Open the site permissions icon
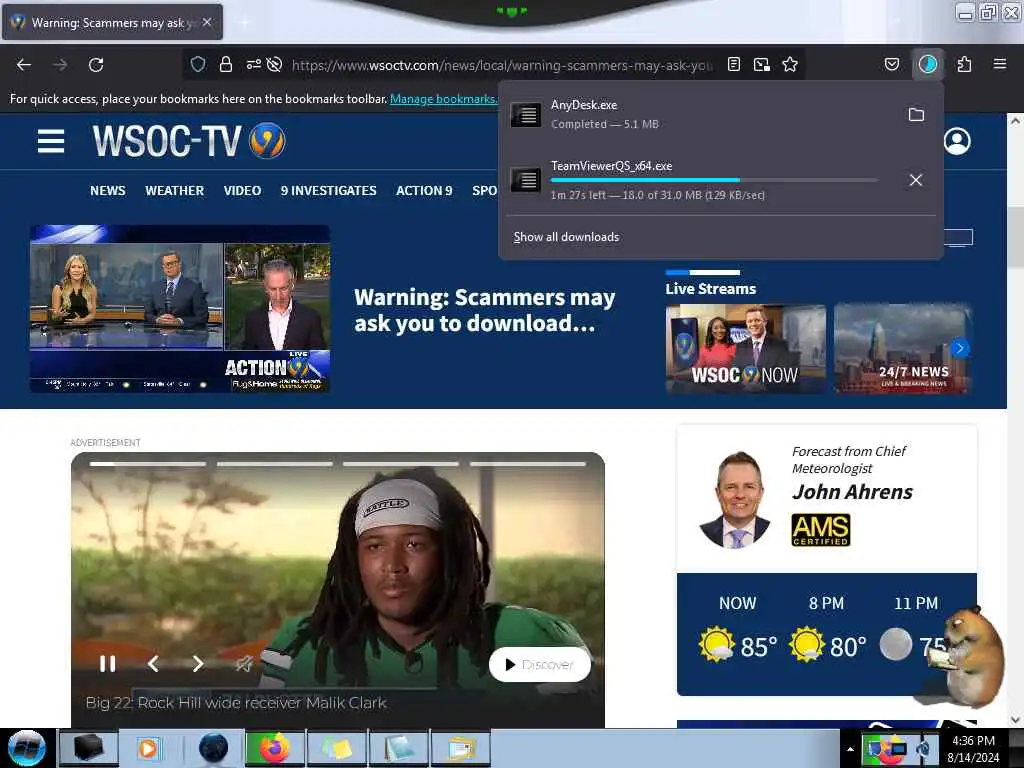 pos(253,64)
